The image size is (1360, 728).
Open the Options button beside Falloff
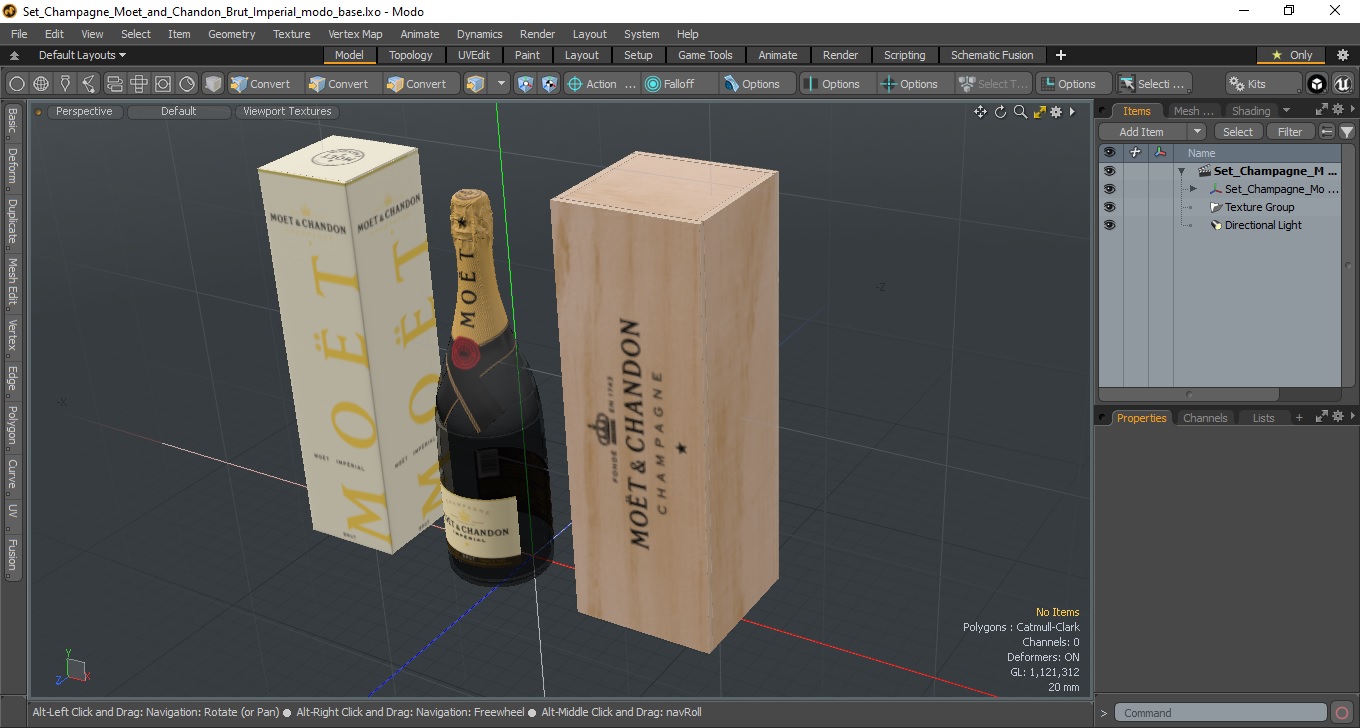click(758, 84)
